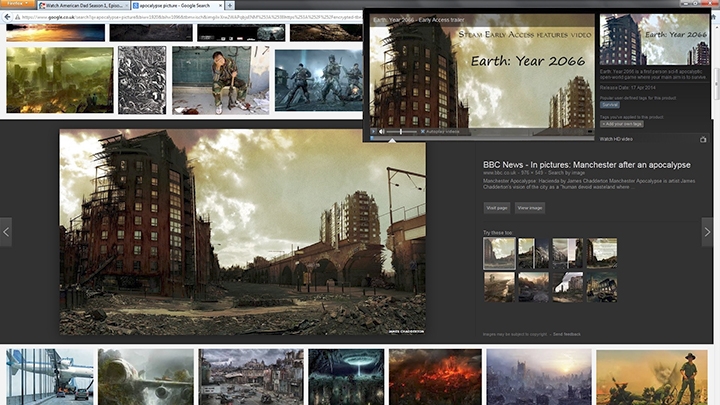Open a new browser tab
Image resolution: width=720 pixels, height=405 pixels.
pyautogui.click(x=231, y=6)
